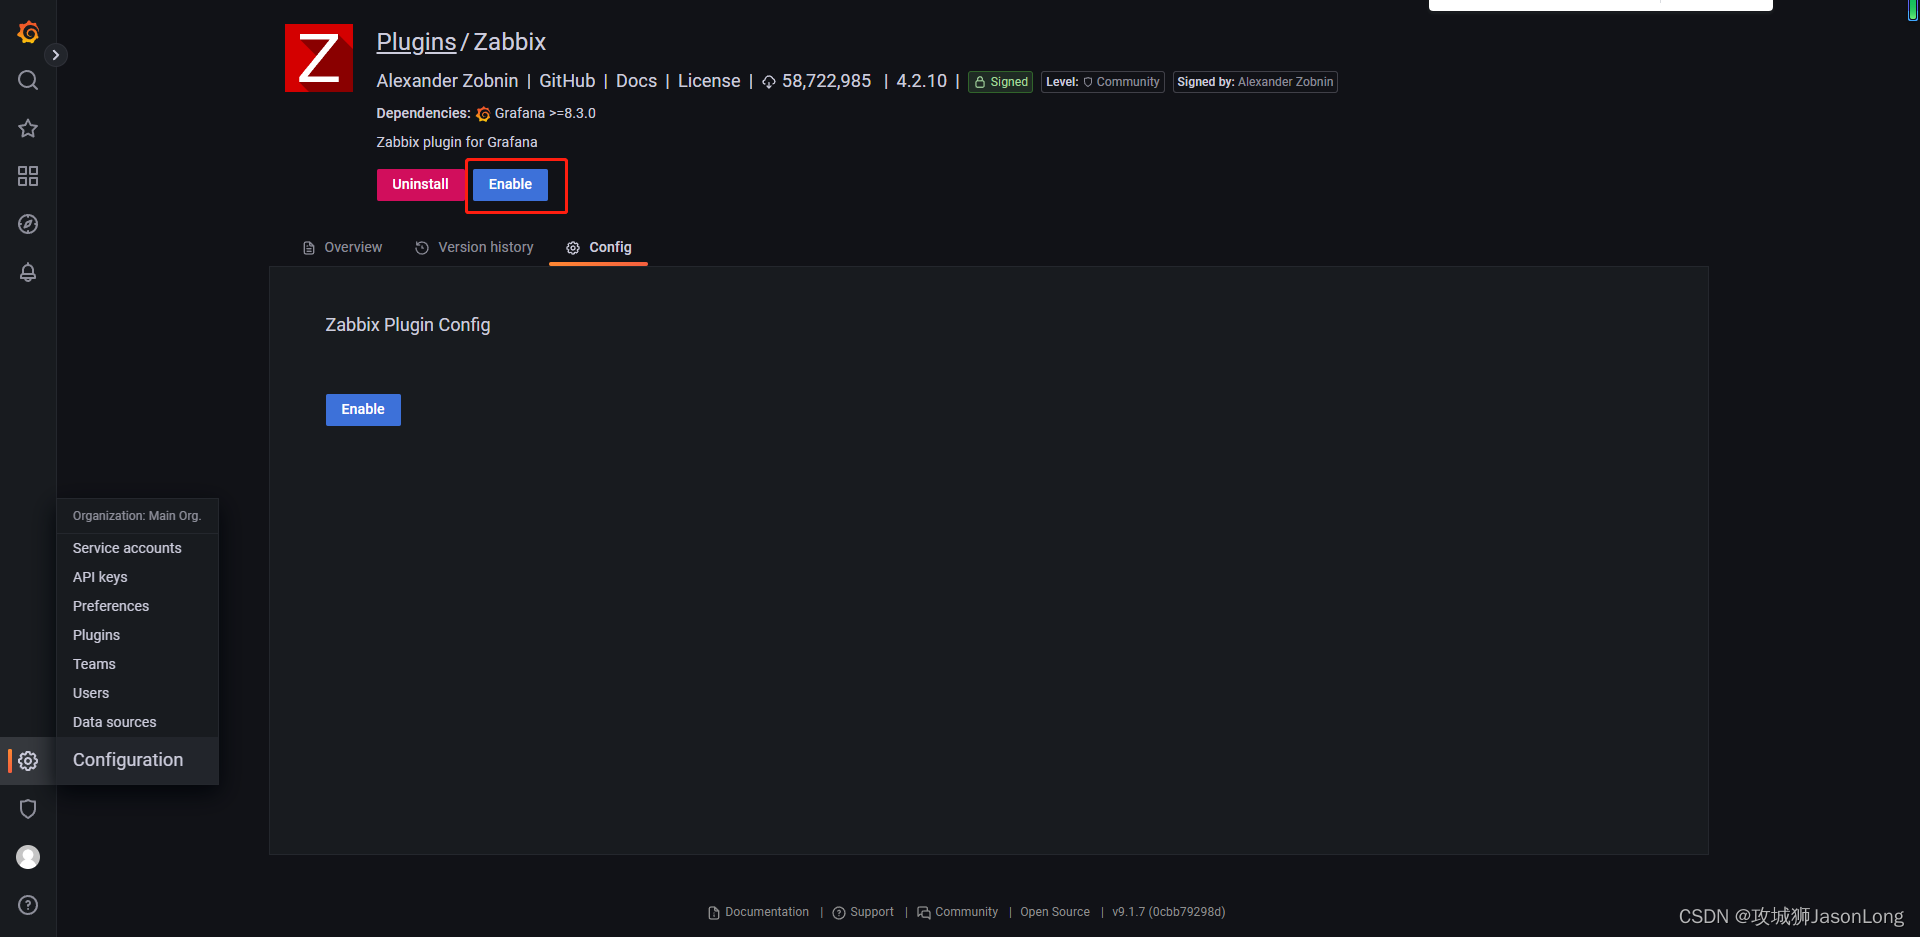
Task: Open the Open Source footer link
Action: 1055,912
